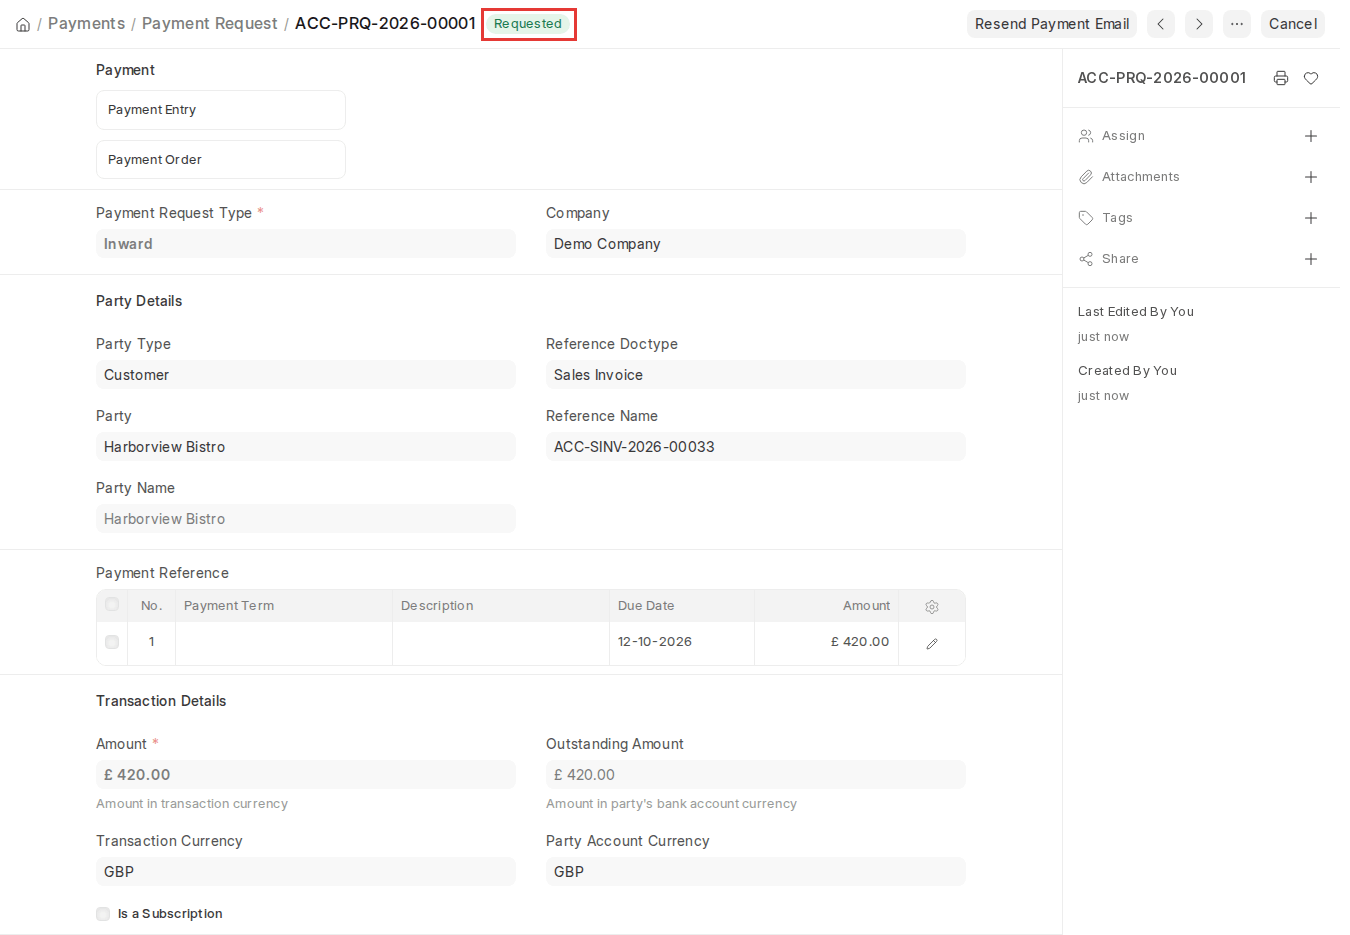The image size is (1350, 935).
Task: Click the Attachments paperclip icon
Action: tap(1086, 177)
